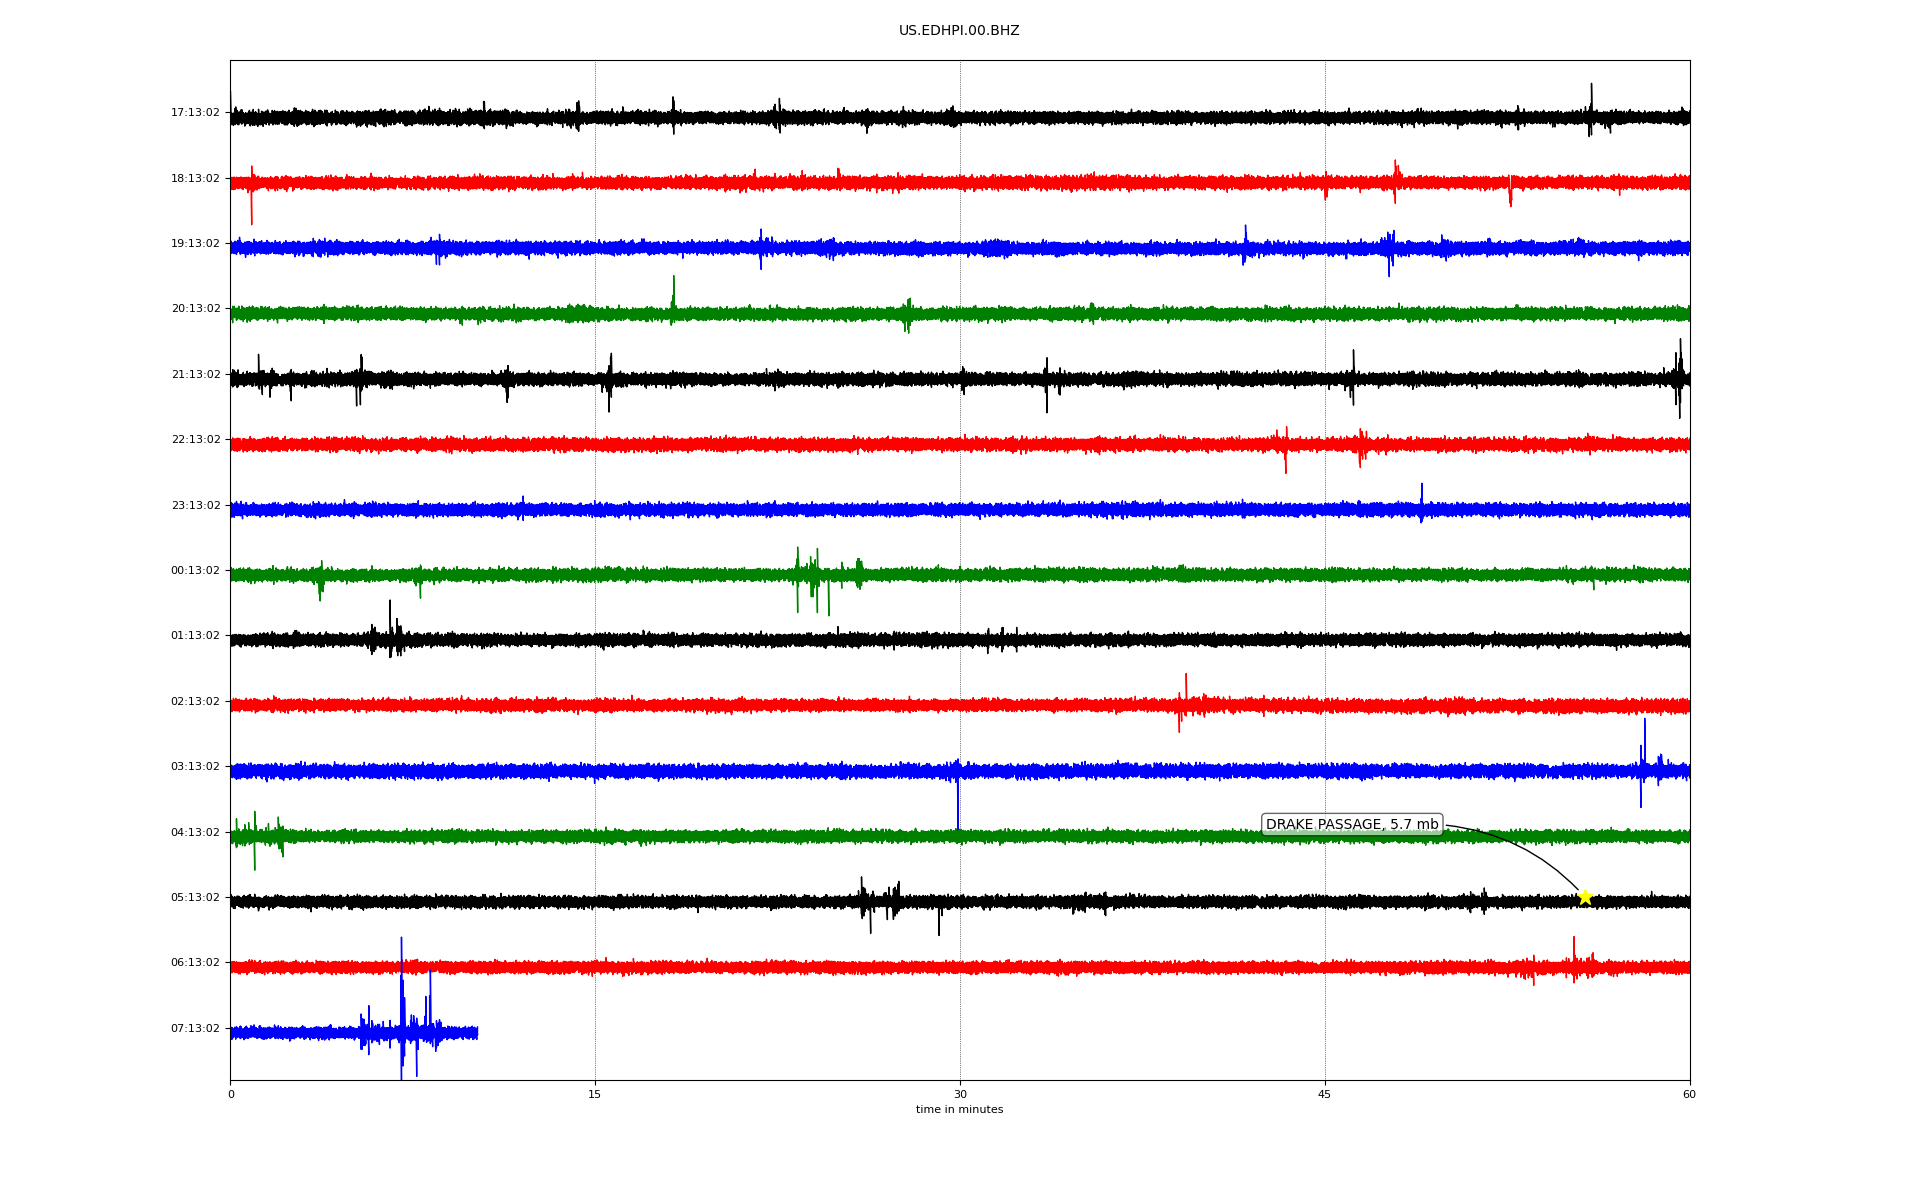Click the x-axis tick label 0
The width and height of the screenshot is (1920, 1200).
point(231,1094)
